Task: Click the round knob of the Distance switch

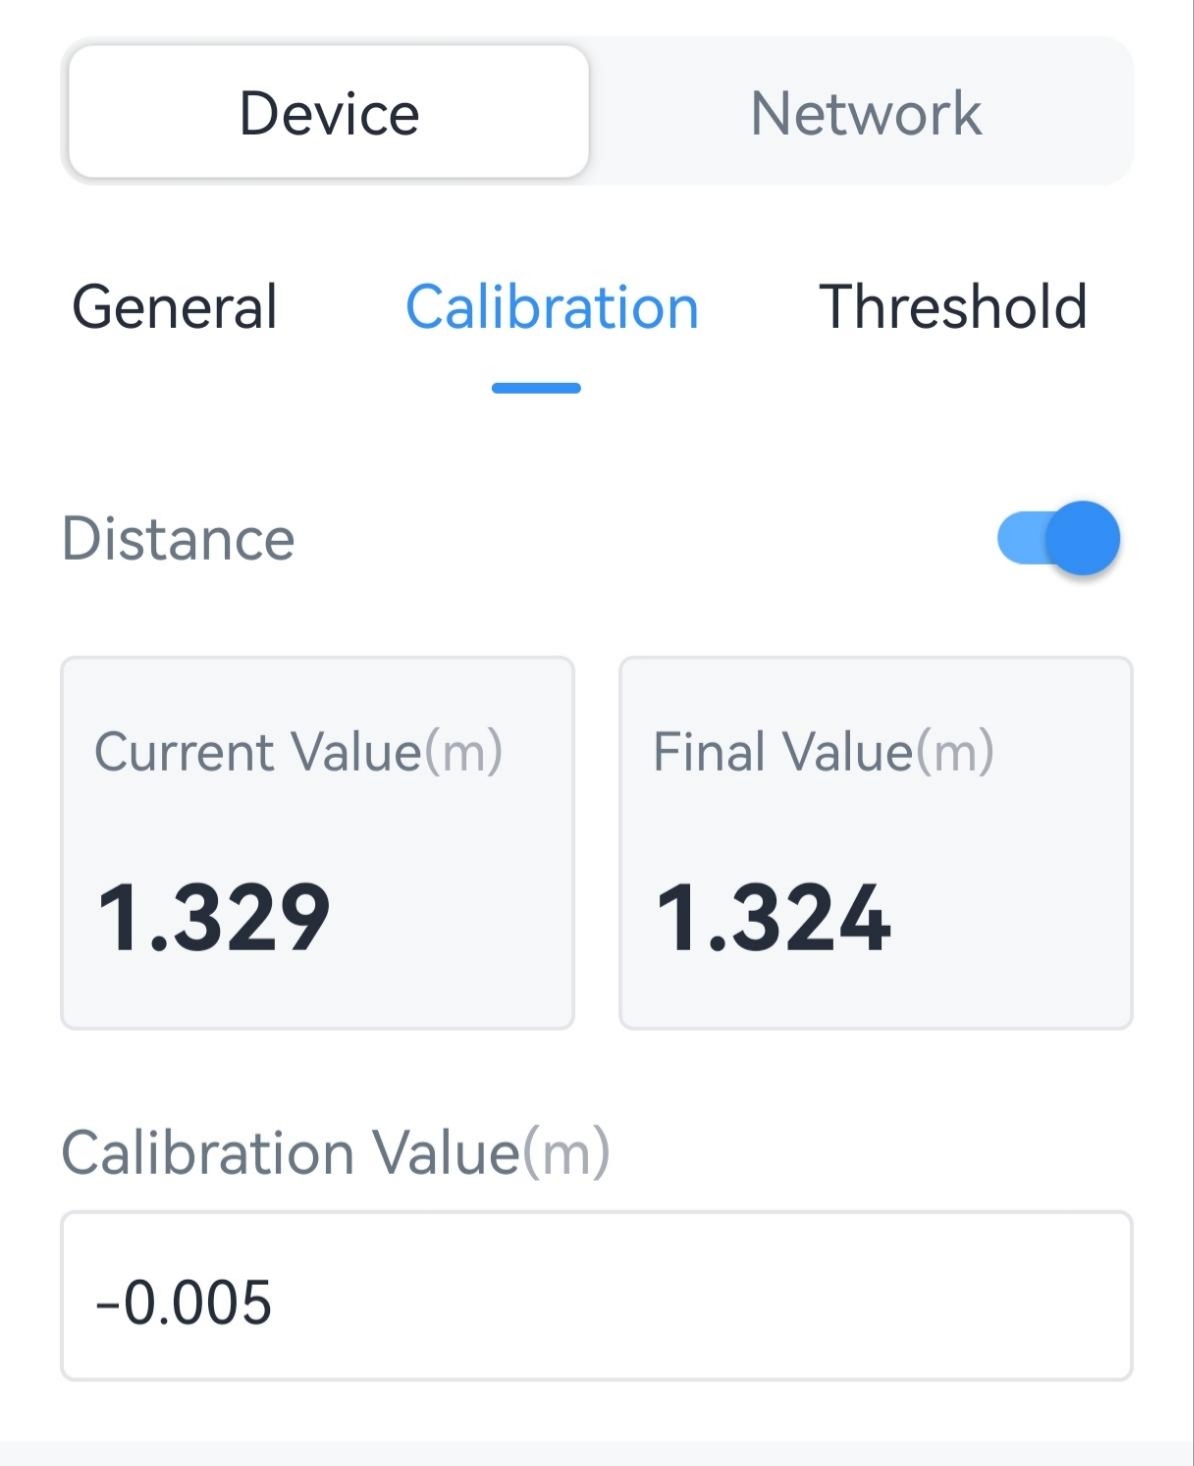Action: [x=1083, y=539]
